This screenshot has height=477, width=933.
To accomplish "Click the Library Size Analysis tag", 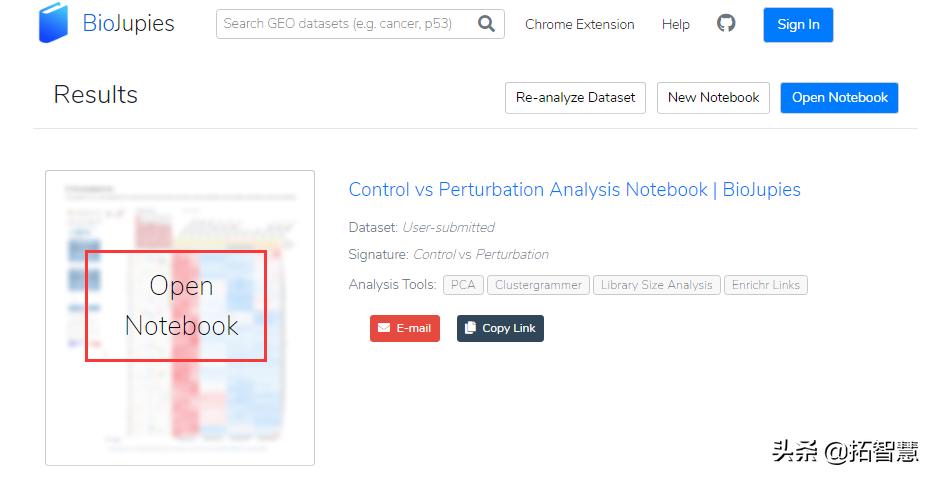I will [655, 285].
